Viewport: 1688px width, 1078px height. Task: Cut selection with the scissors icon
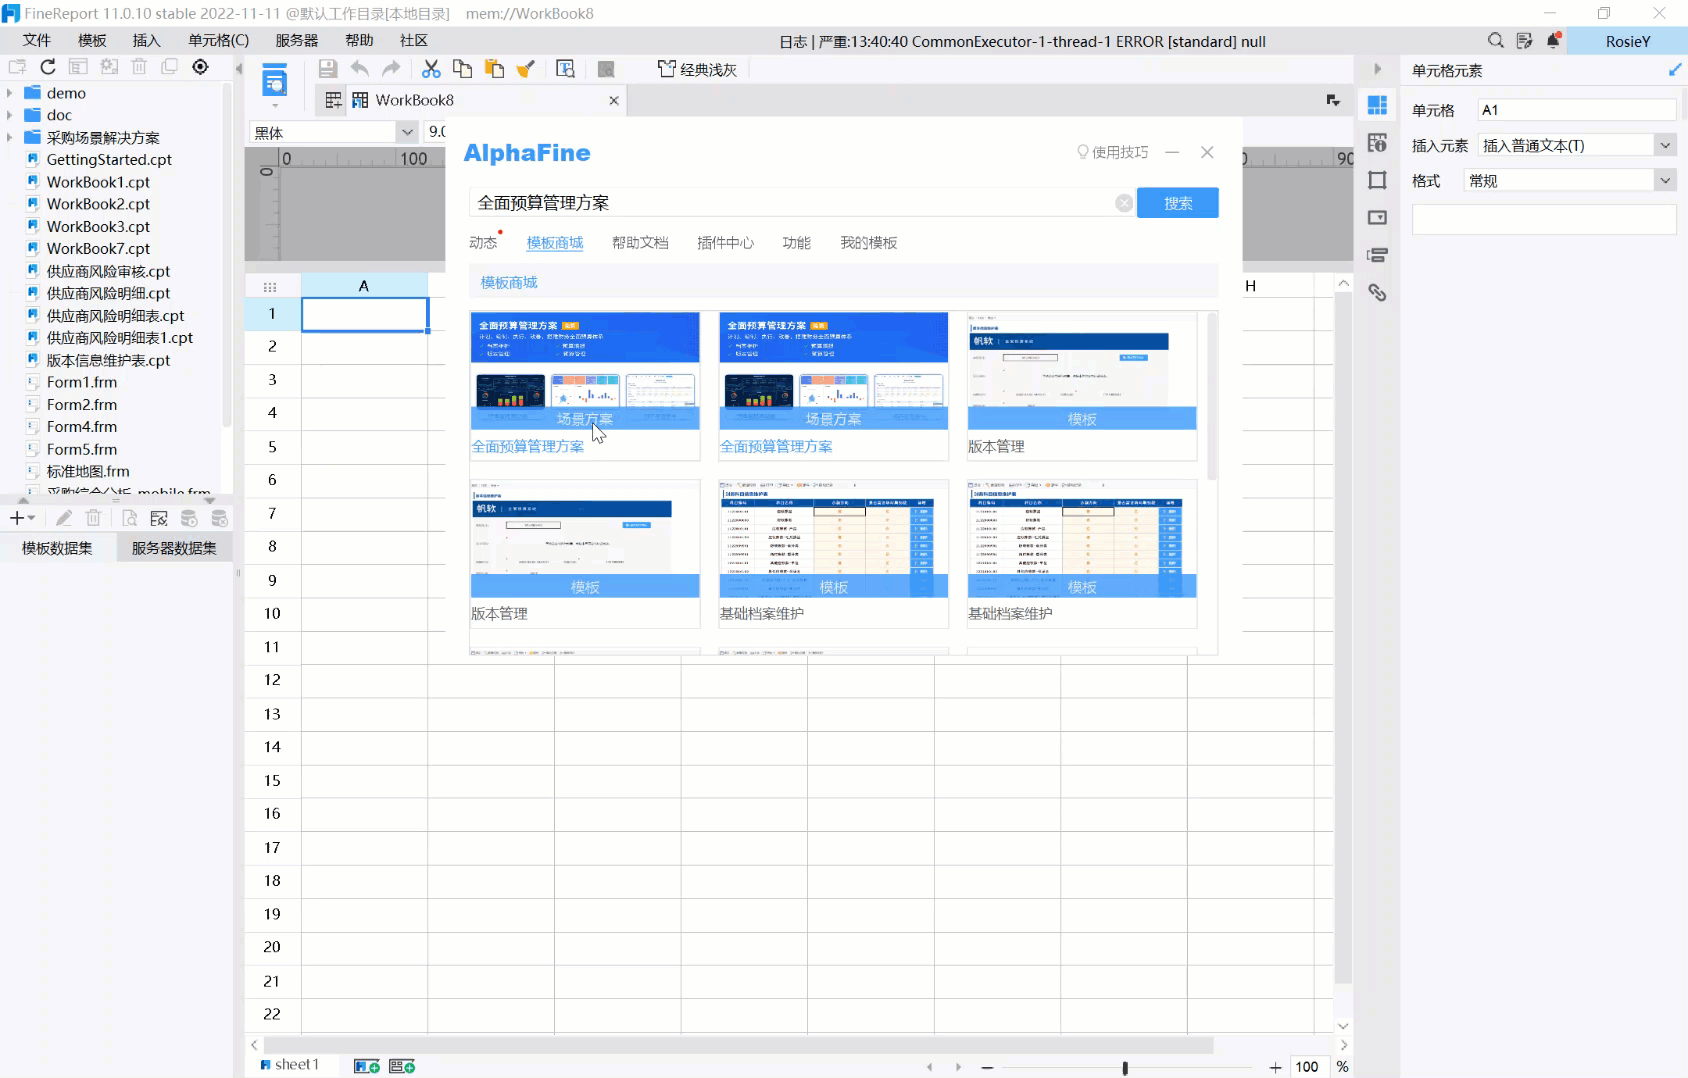coord(431,69)
